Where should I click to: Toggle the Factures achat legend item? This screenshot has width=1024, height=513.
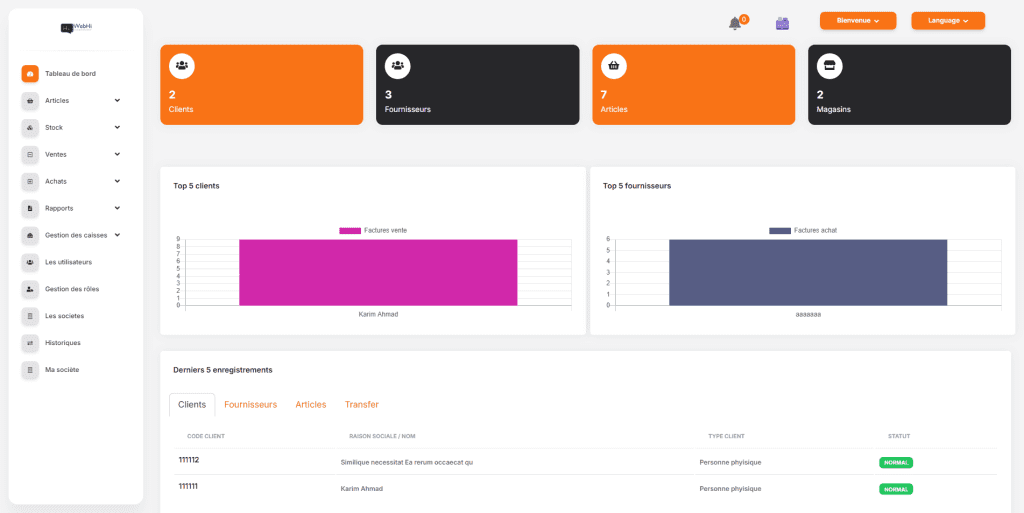[x=803, y=231]
